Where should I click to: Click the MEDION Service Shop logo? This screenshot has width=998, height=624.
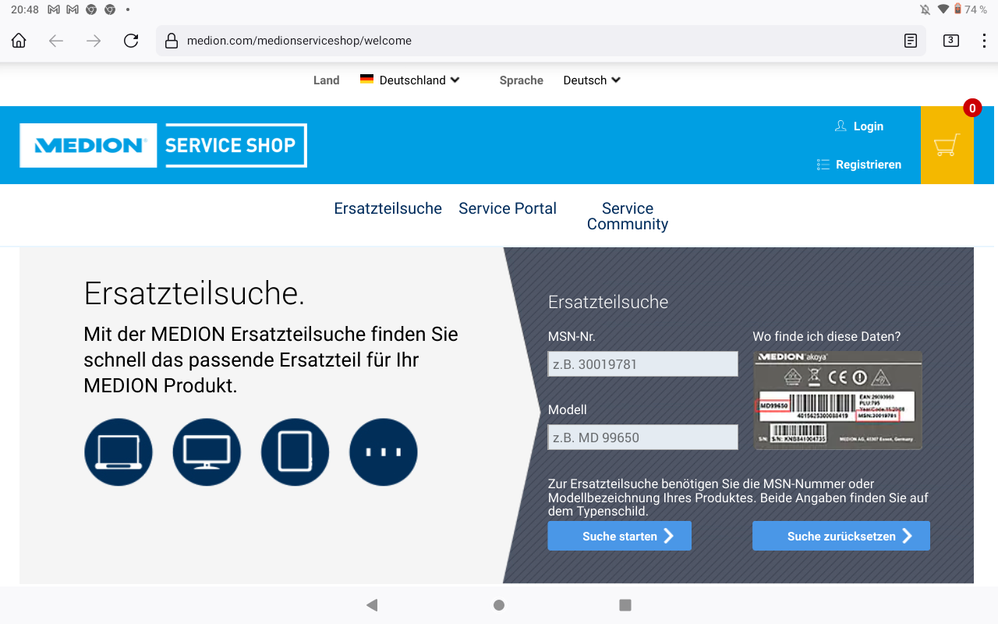(x=163, y=145)
